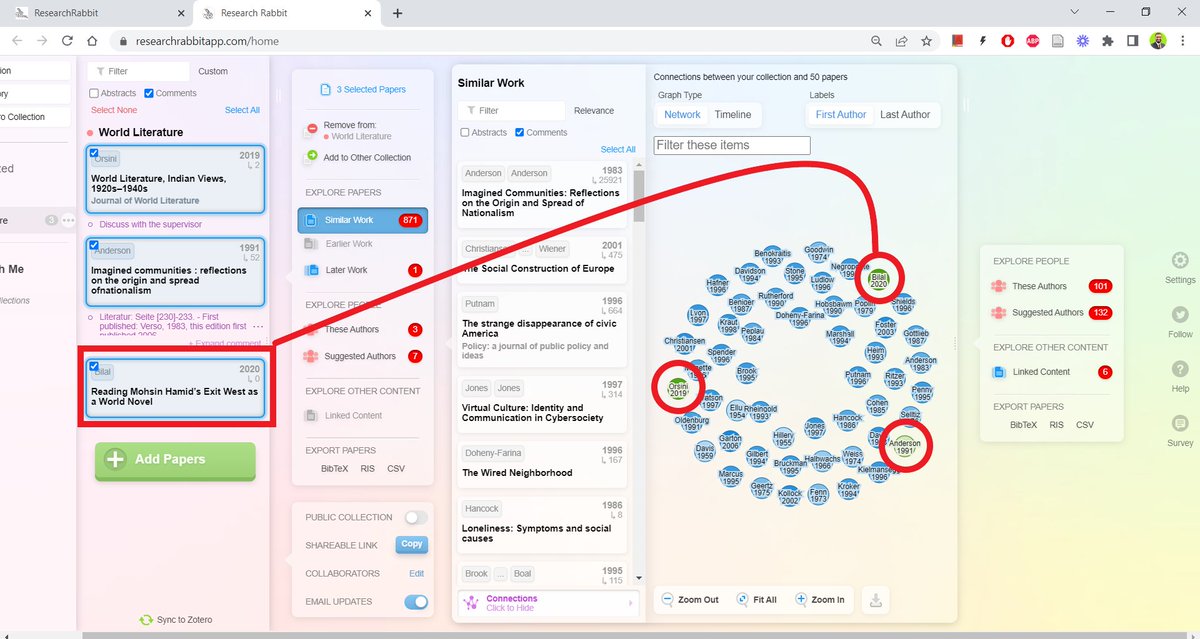Copy the shareable link
Viewport: 1200px width, 639px height.
tap(412, 545)
